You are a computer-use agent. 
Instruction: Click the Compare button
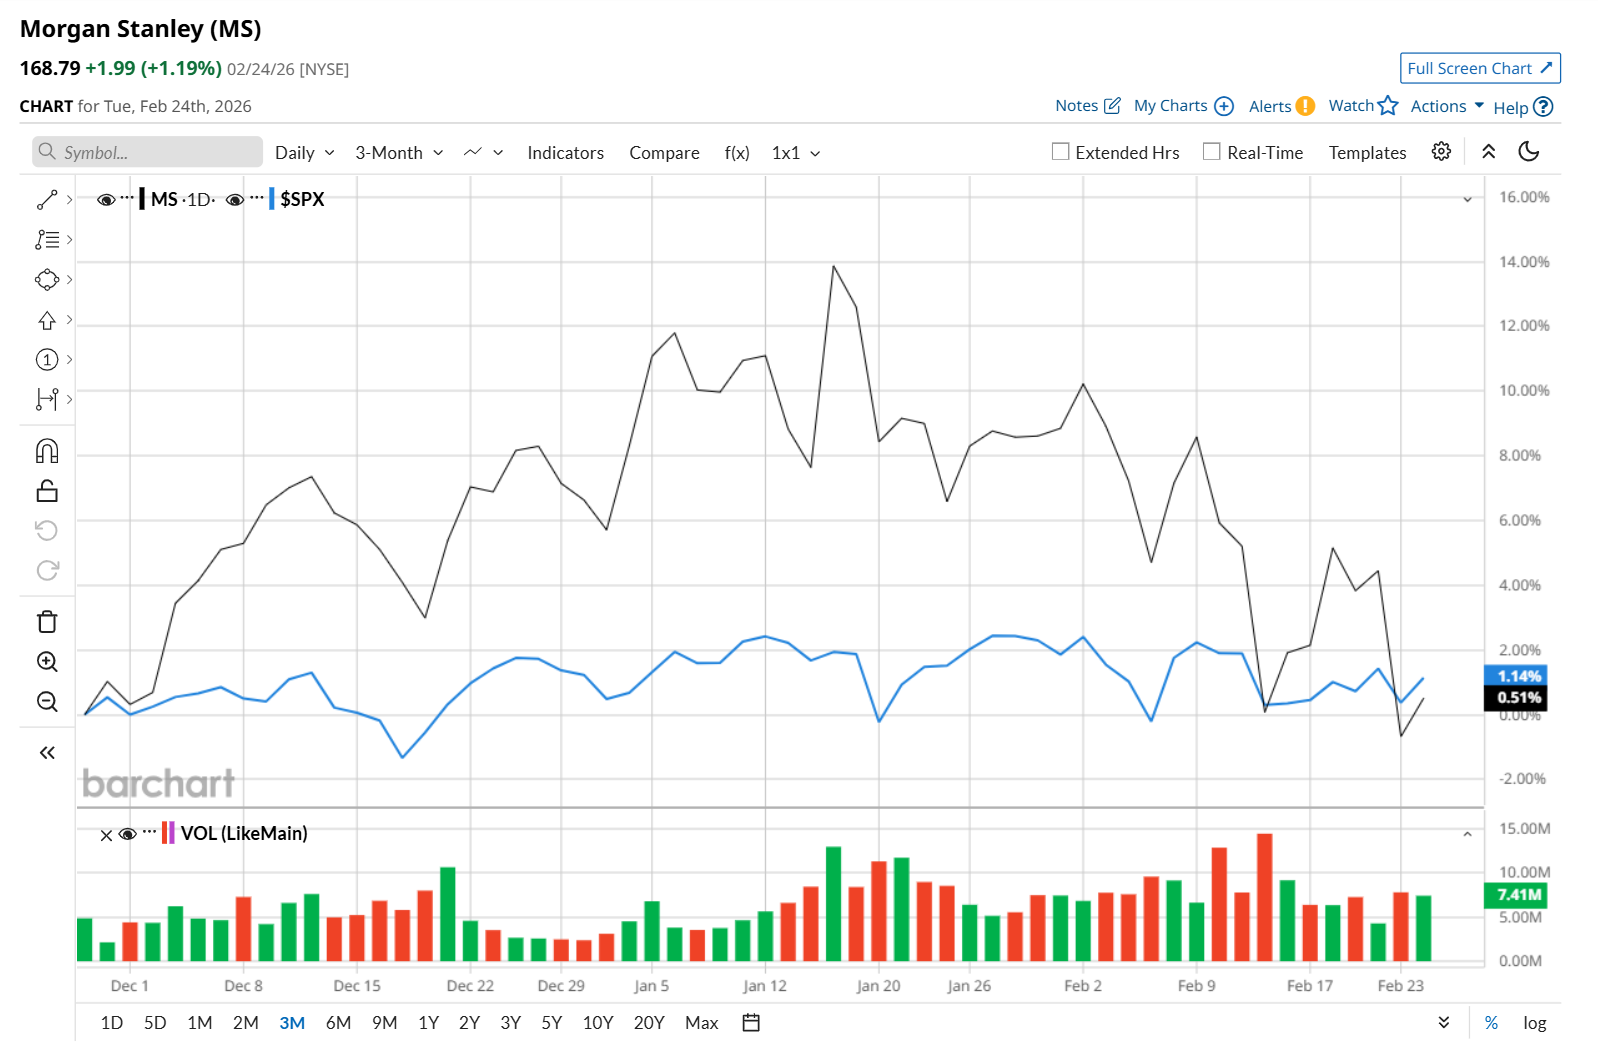(664, 152)
